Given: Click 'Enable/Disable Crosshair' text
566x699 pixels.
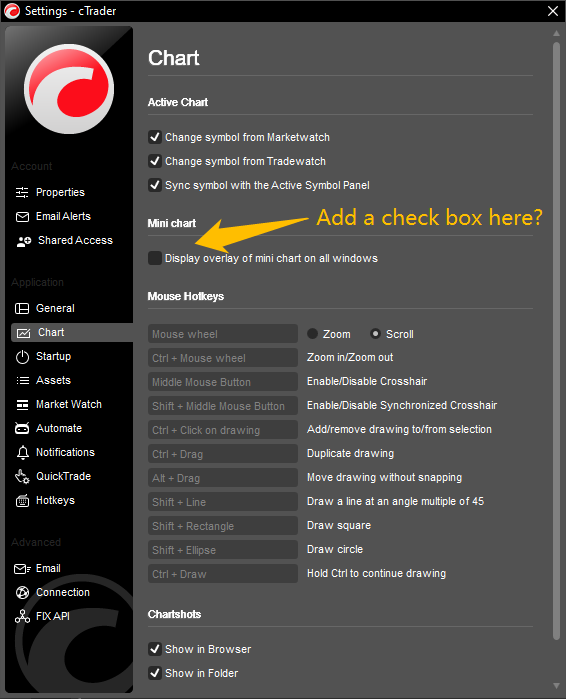Looking at the screenshot, I should point(367,381).
